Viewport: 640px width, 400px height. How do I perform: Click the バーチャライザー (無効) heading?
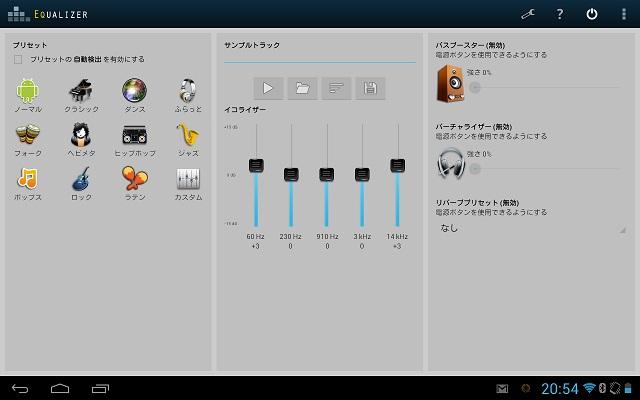point(473,127)
